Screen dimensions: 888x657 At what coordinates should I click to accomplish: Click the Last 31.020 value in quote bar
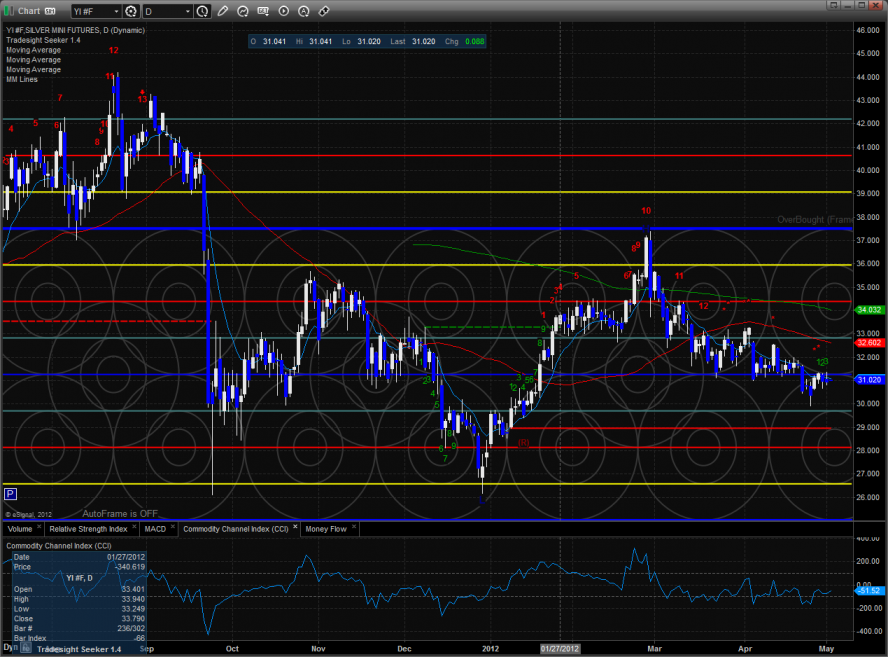tap(424, 41)
